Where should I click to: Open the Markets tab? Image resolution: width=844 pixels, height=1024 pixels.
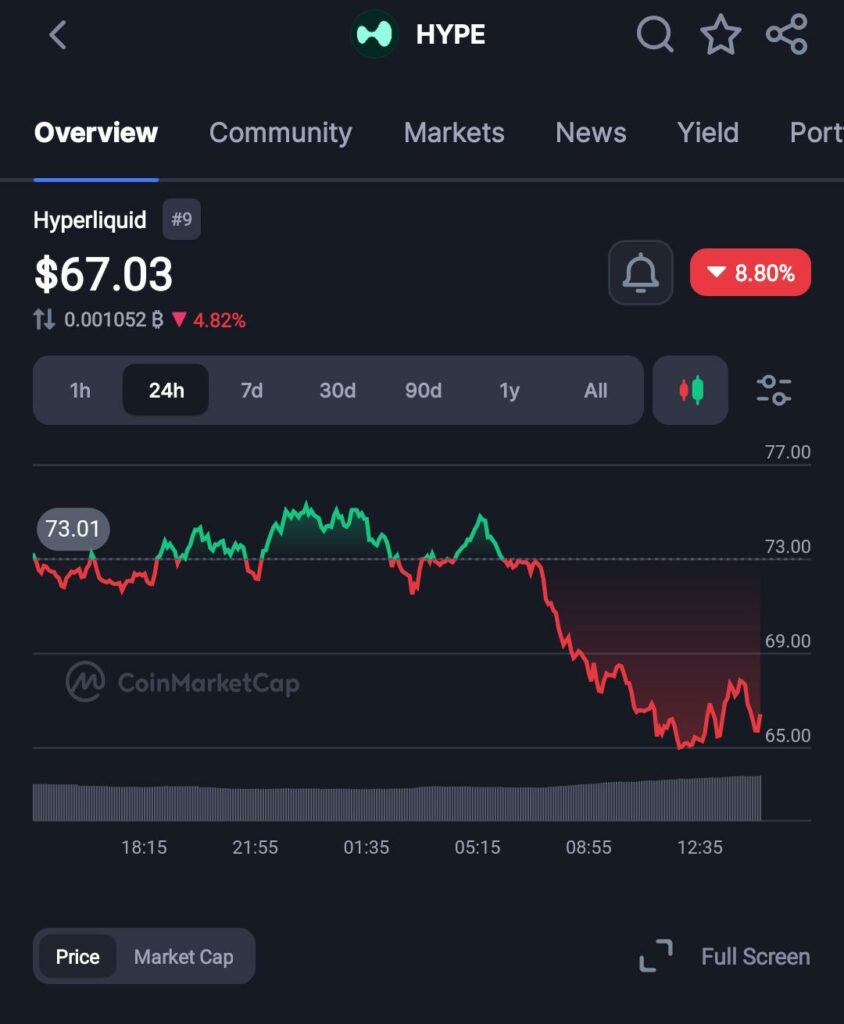coord(454,133)
